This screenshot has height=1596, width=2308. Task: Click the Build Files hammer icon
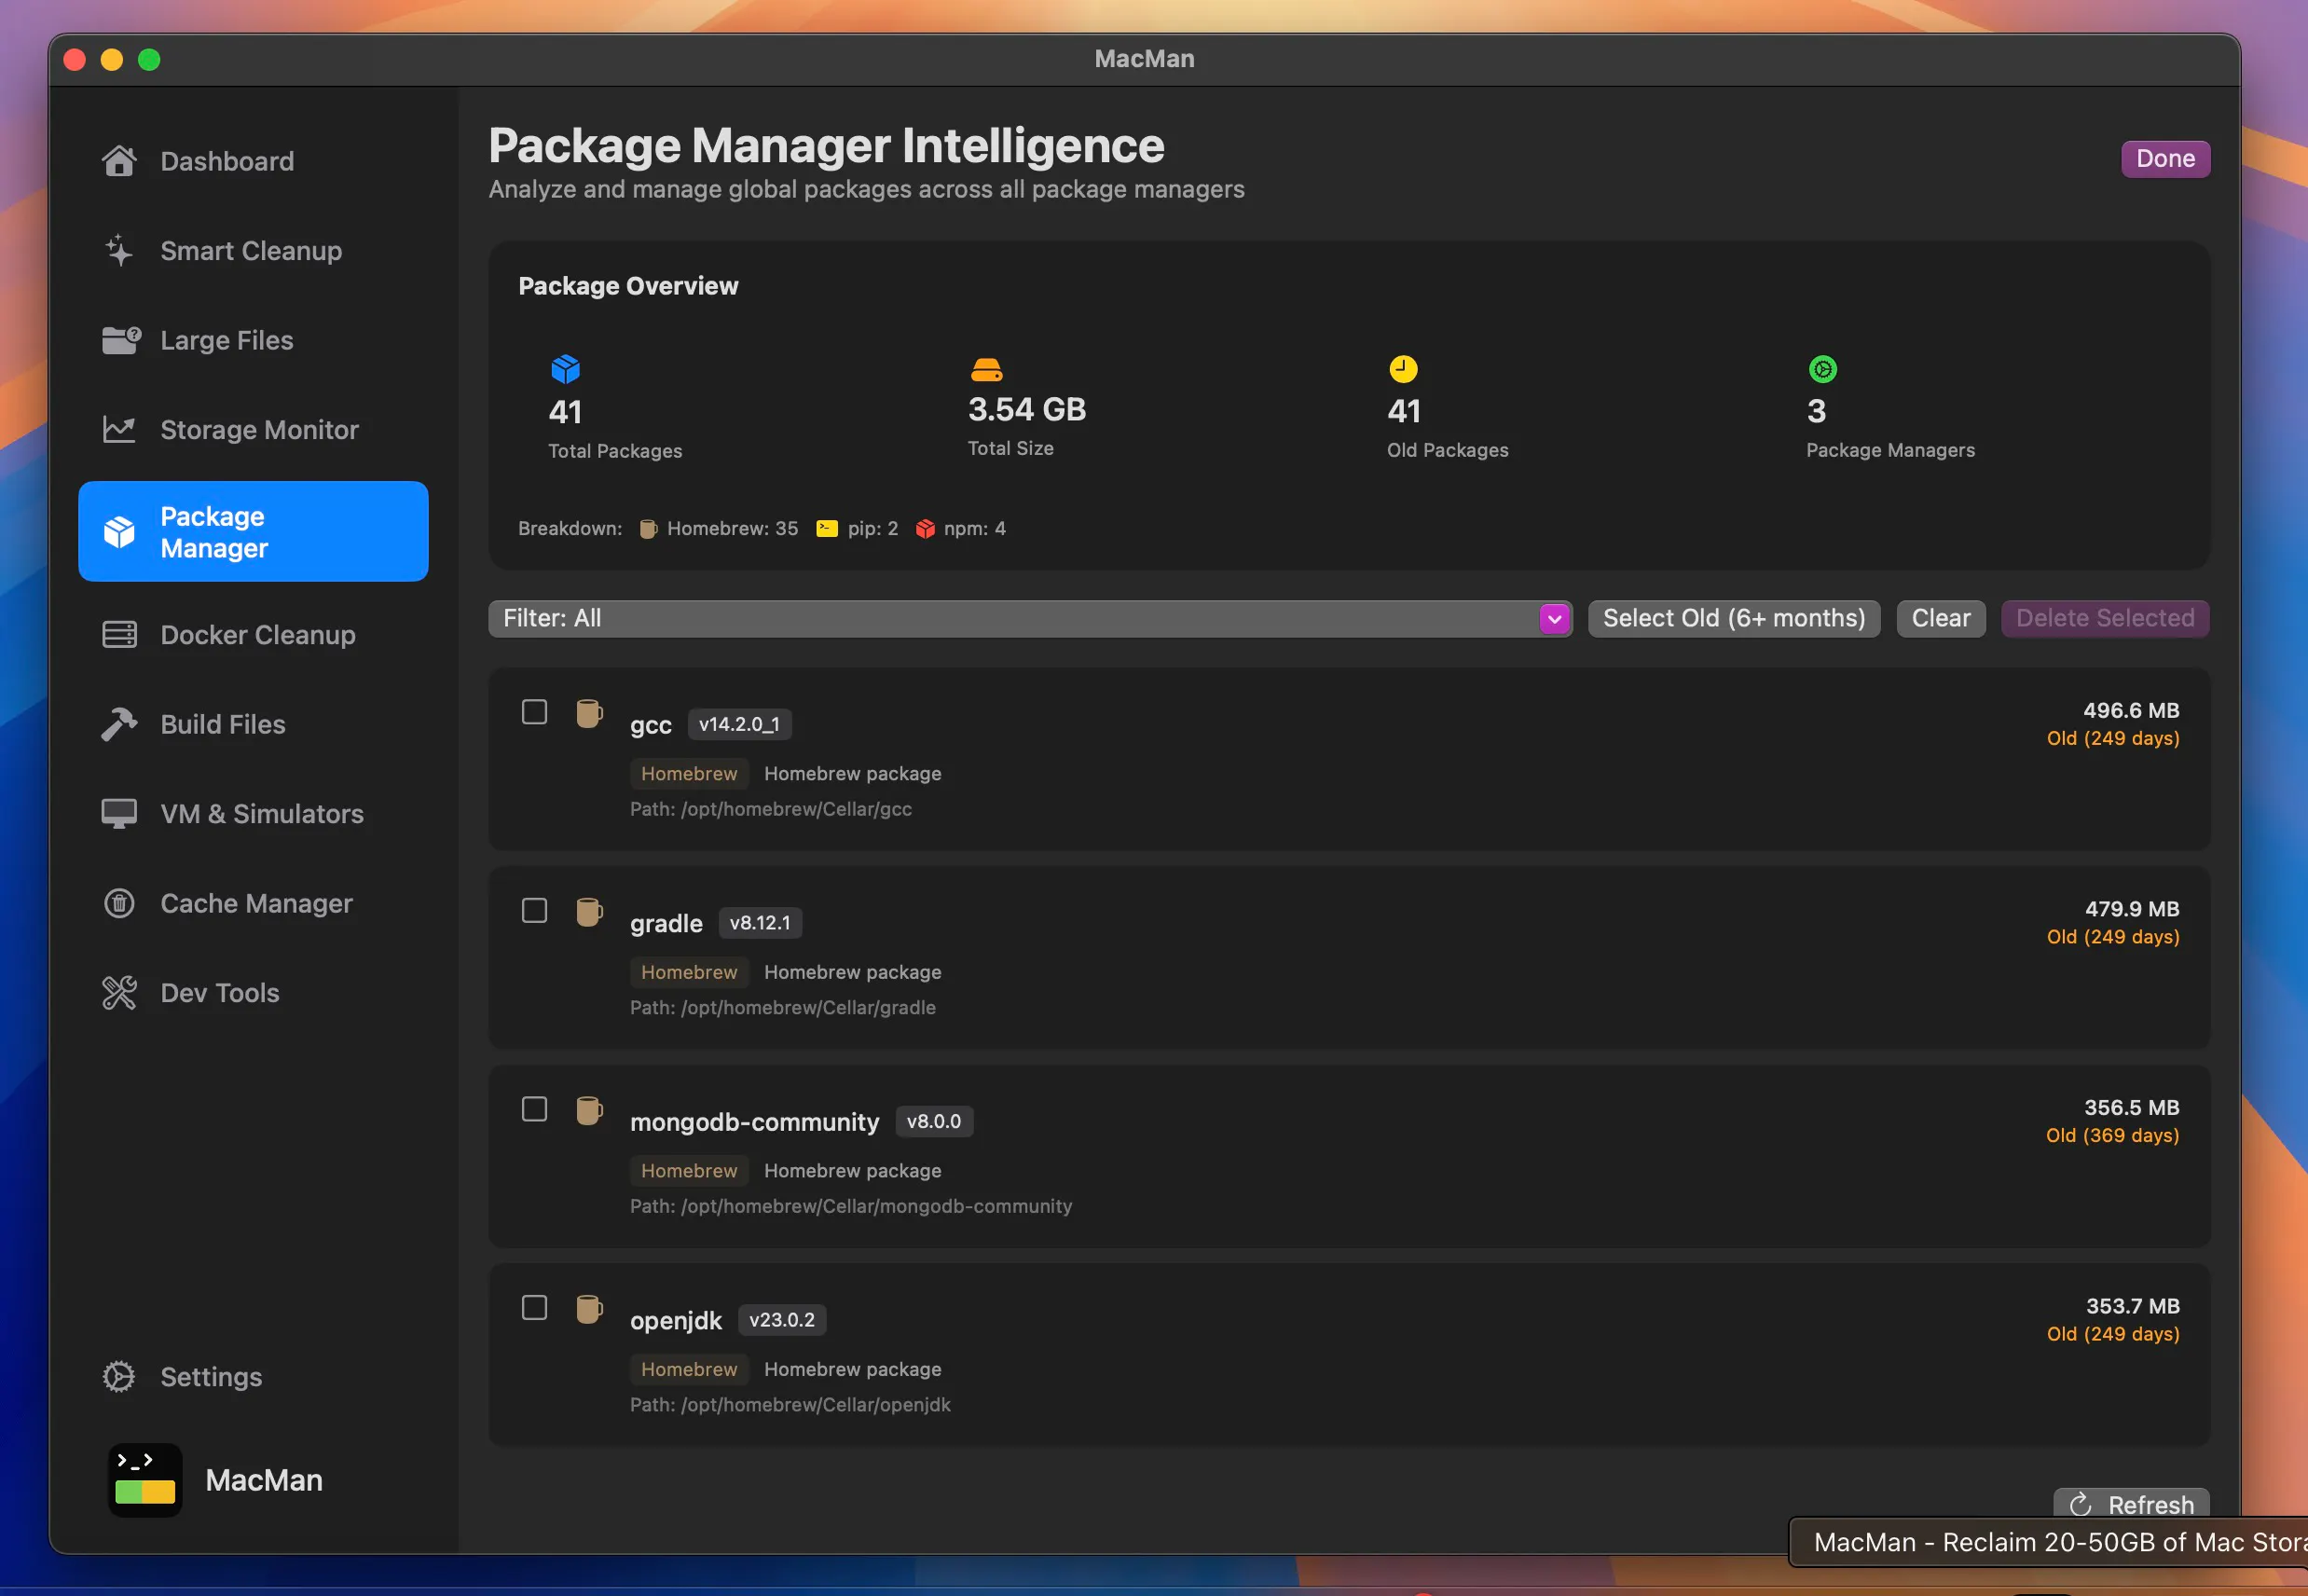pyautogui.click(x=119, y=724)
